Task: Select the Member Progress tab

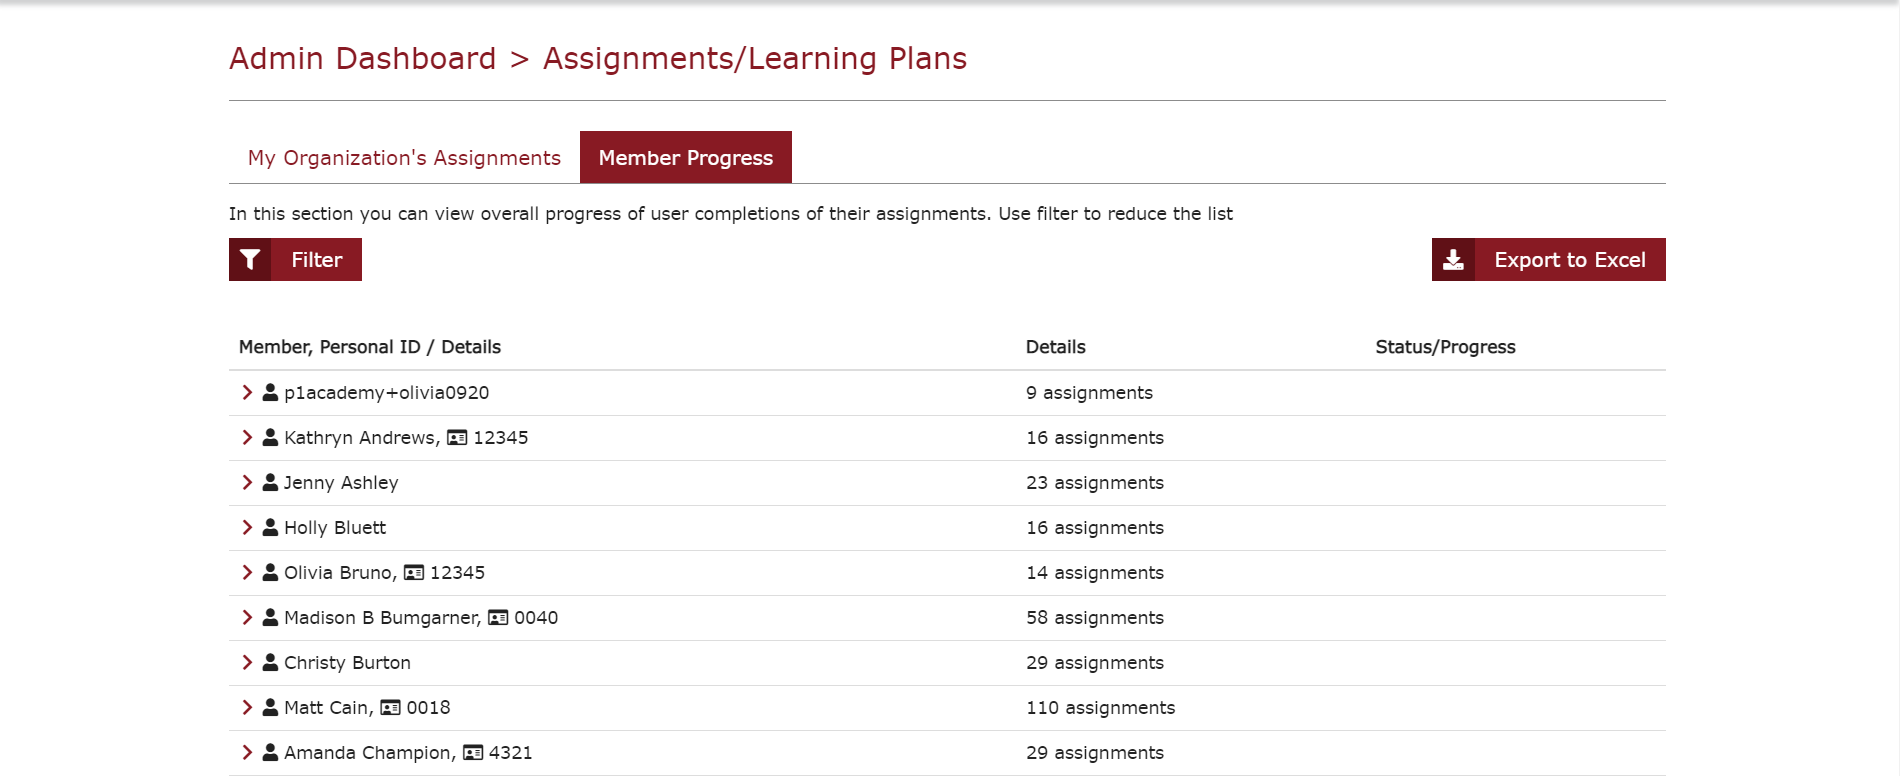Action: point(686,158)
